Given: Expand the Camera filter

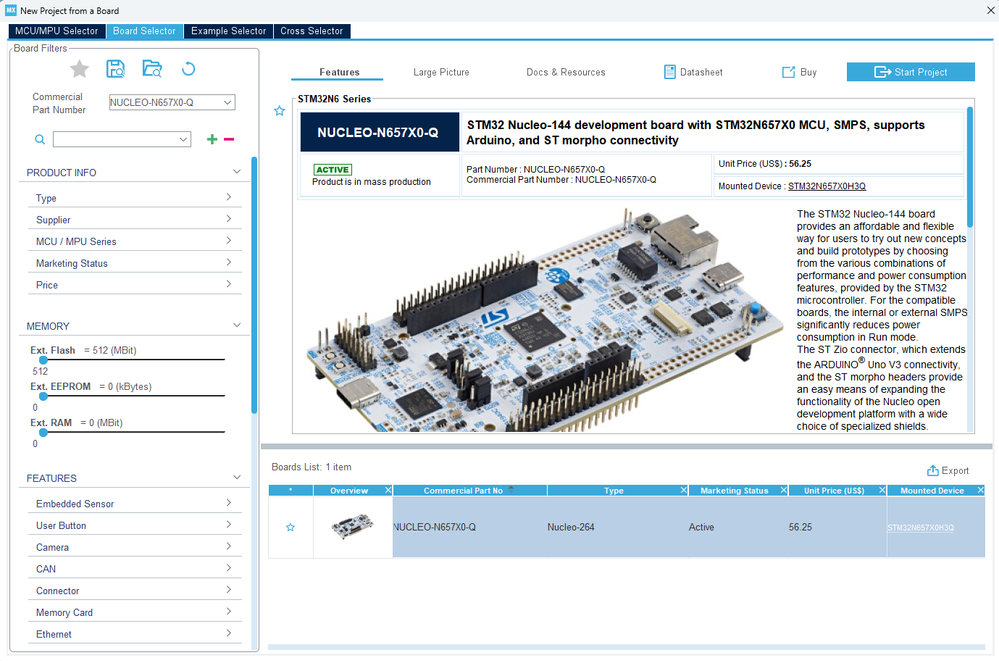Looking at the screenshot, I should pos(229,546).
